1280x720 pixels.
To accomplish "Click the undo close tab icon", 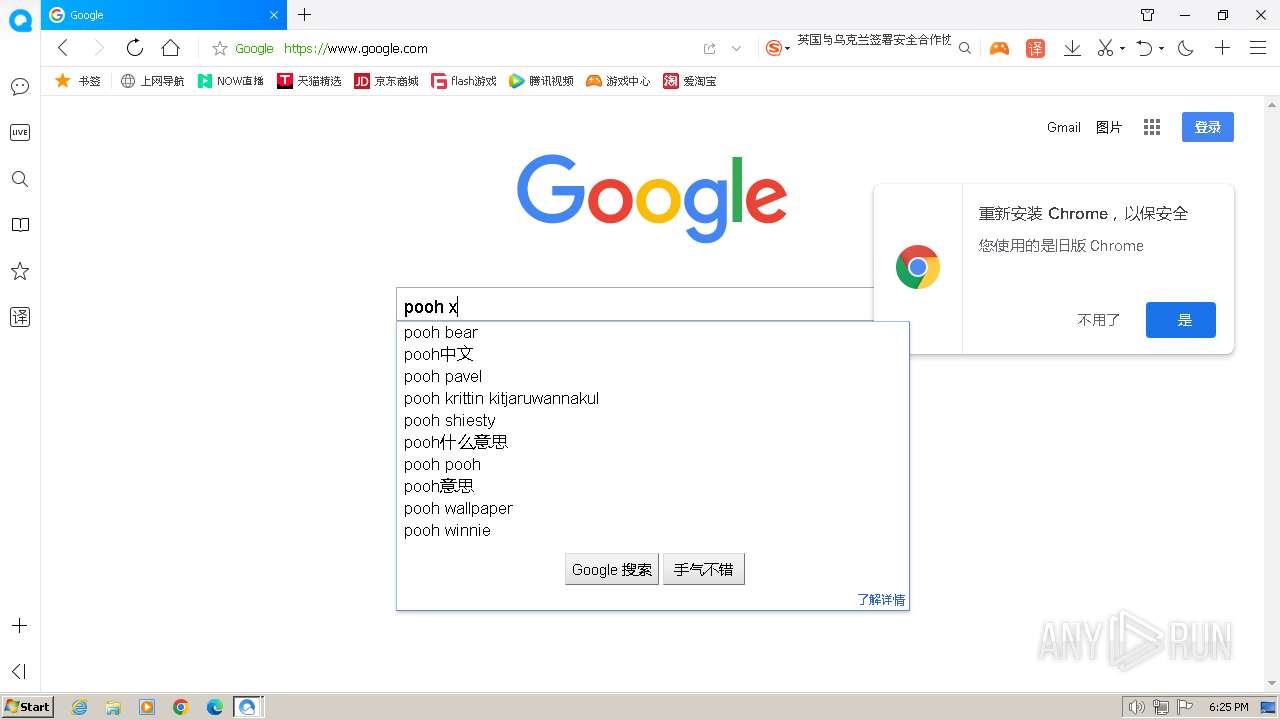I will (x=1146, y=48).
